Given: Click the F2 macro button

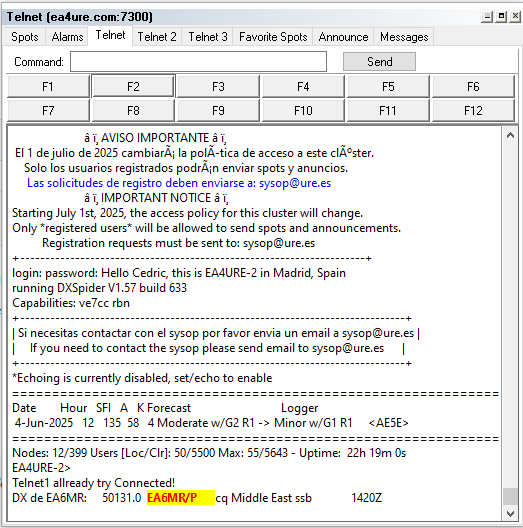Looking at the screenshot, I should (133, 87).
